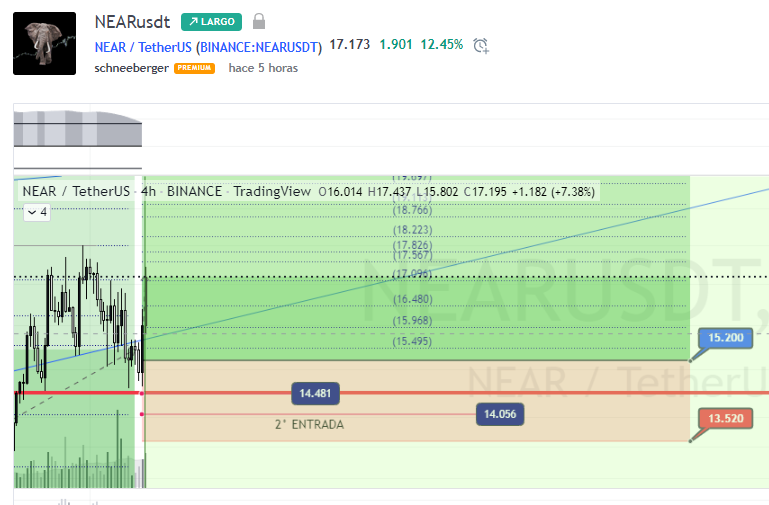
Task: Click the 13.520 red stop price label
Action: coord(726,418)
